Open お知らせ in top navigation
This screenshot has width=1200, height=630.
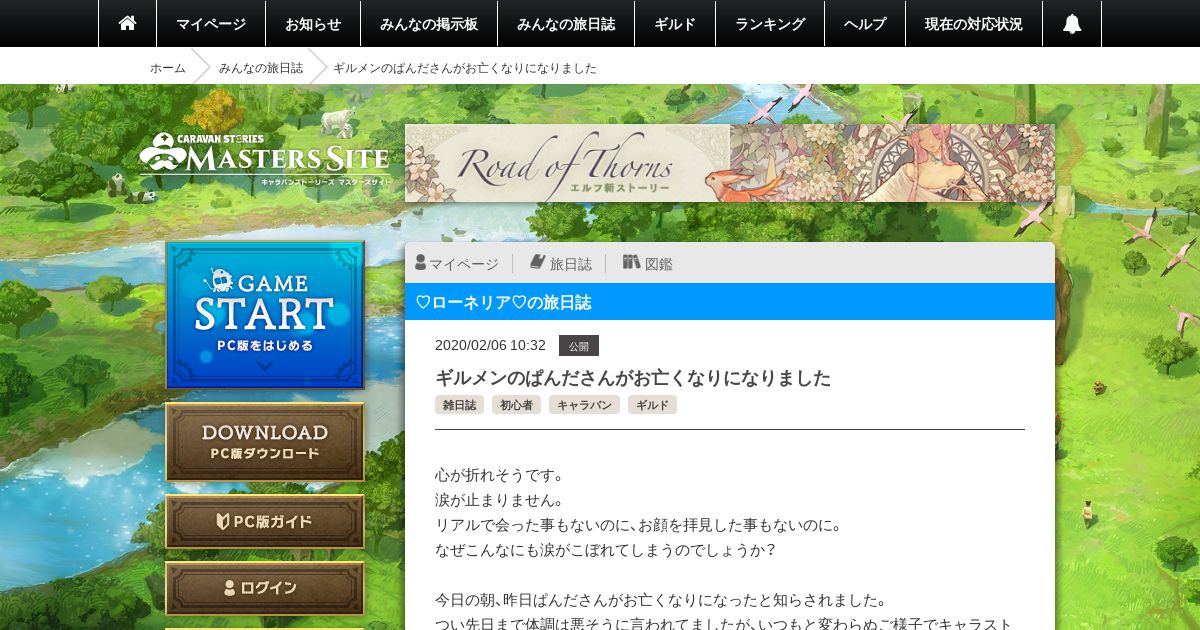(x=313, y=23)
